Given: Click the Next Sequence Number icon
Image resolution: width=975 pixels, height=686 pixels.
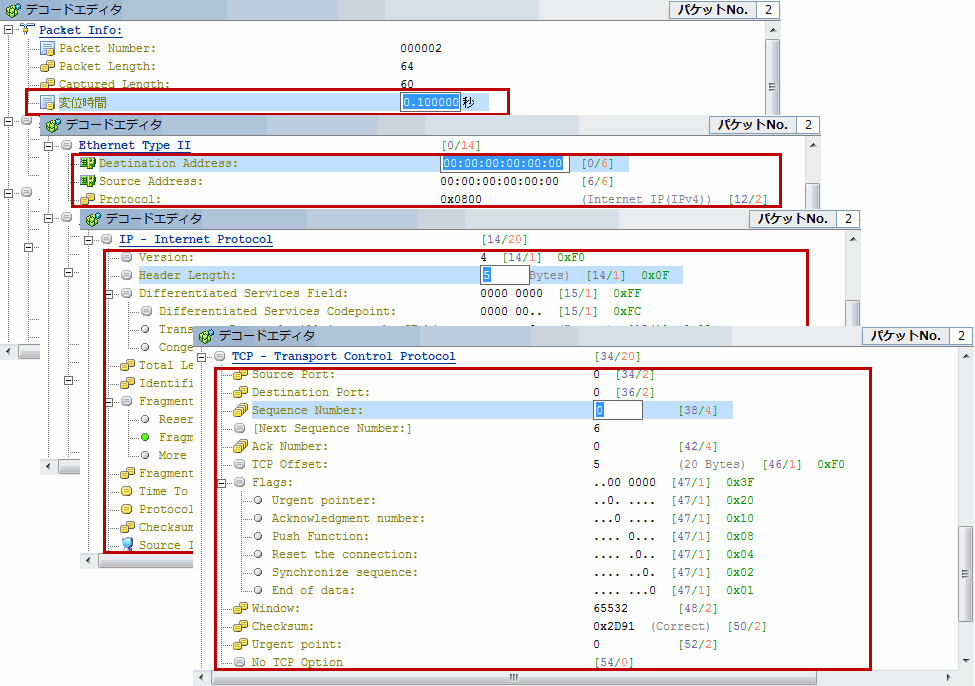Looking at the screenshot, I should click(x=240, y=429).
